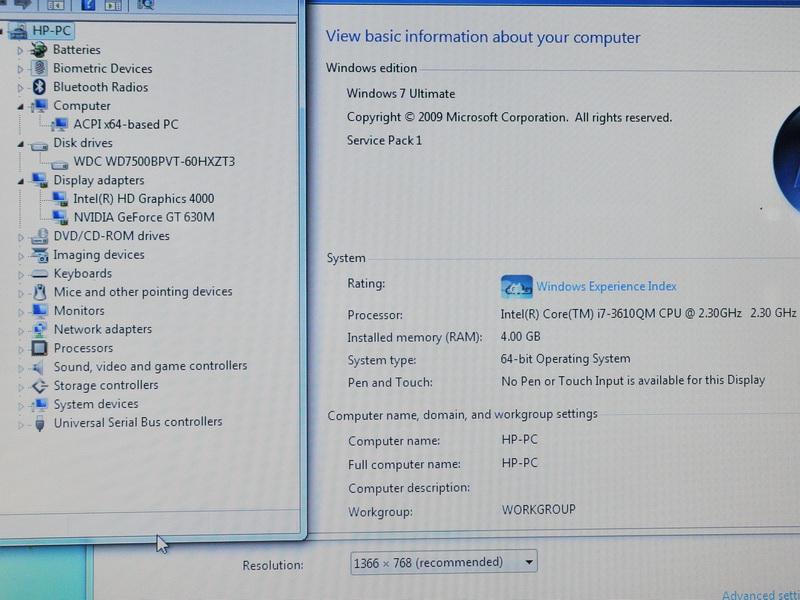Click the Sound controllers speaker icon
Screen dimensions: 800x600
pos(39,367)
